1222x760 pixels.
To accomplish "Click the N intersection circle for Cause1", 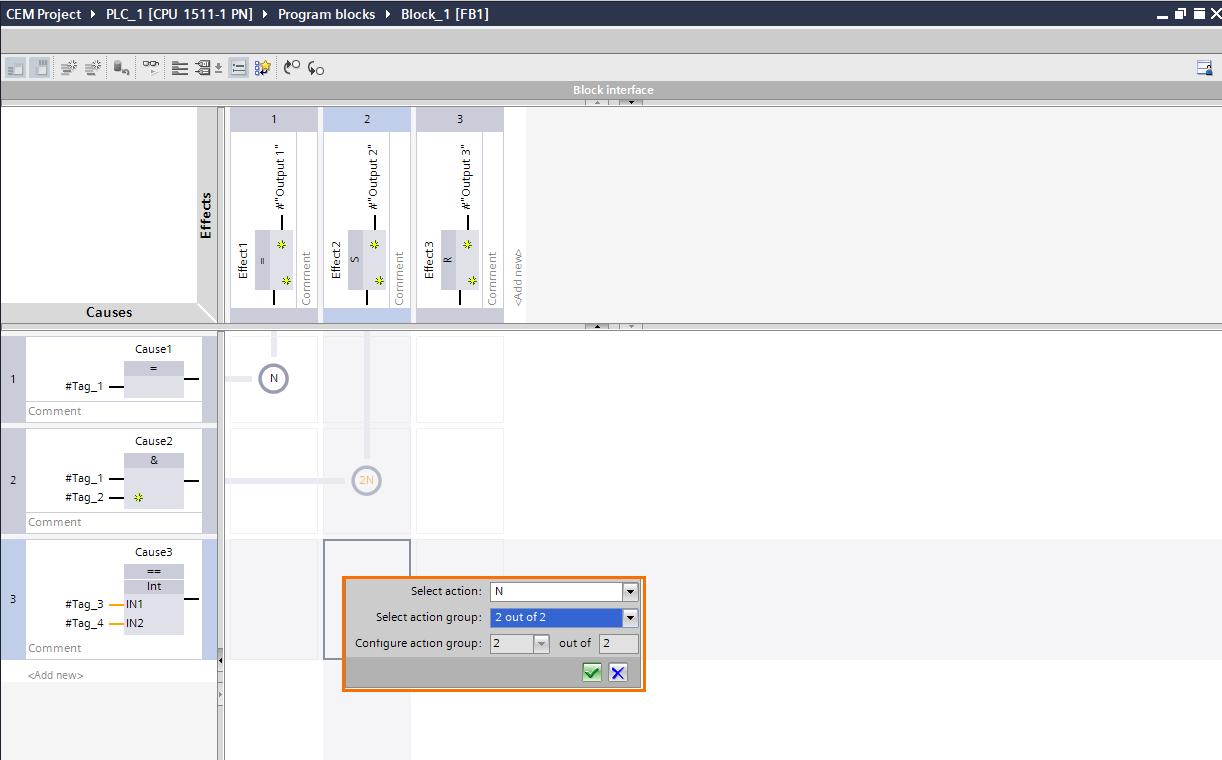I will [x=273, y=378].
